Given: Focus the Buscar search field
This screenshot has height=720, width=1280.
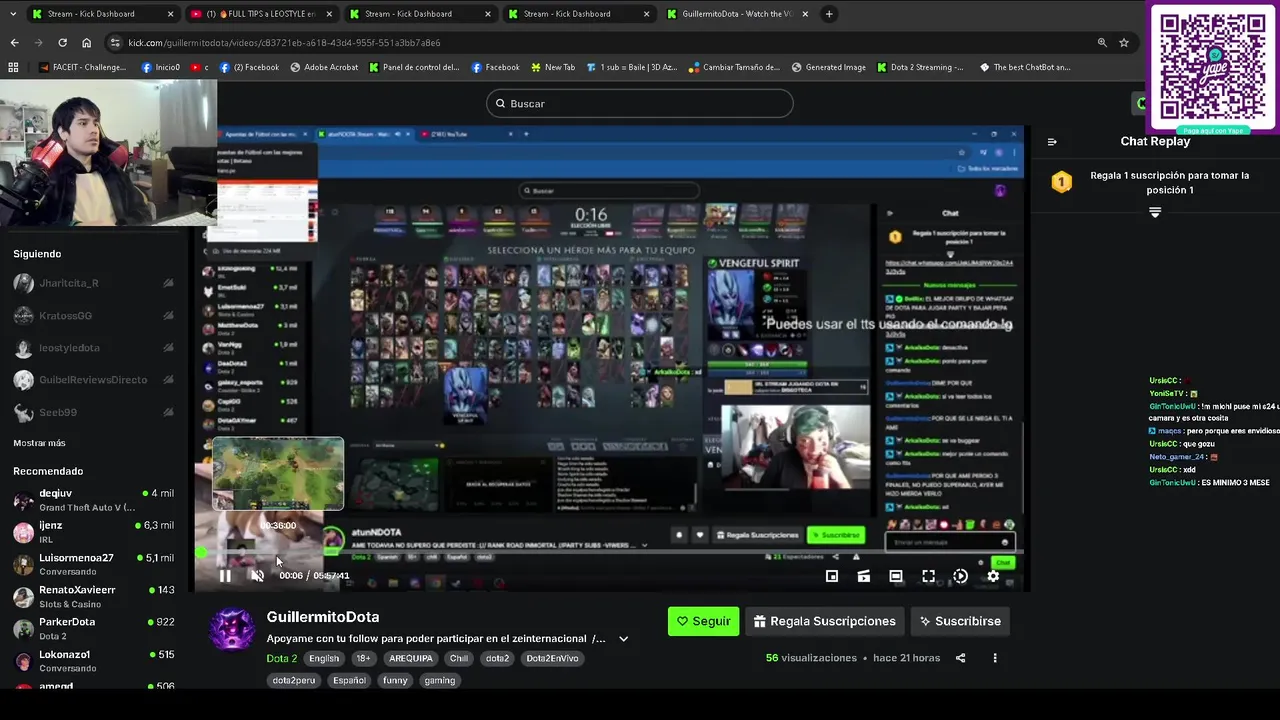Looking at the screenshot, I should click(640, 103).
